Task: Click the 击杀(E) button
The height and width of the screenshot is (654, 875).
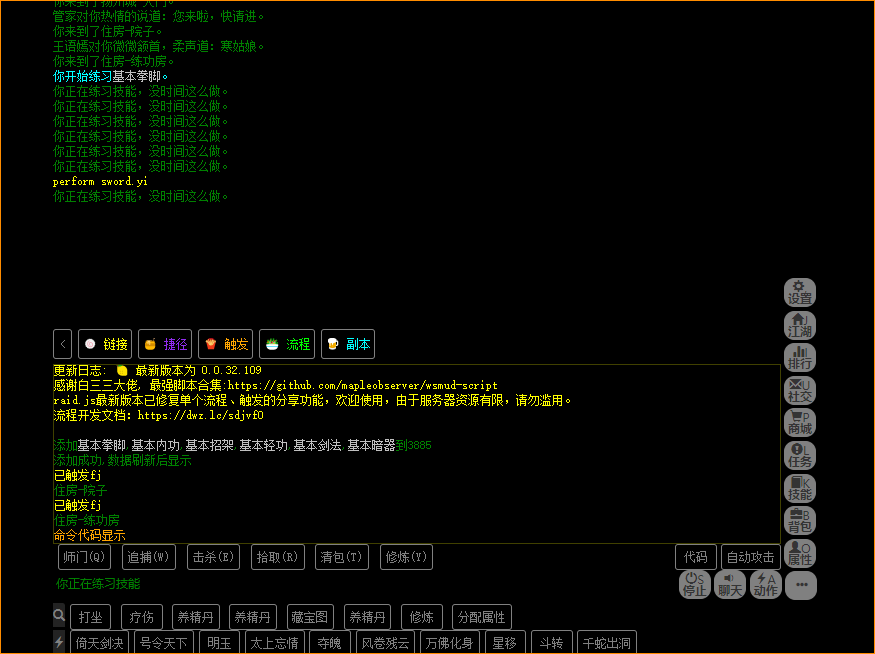Action: coord(213,557)
